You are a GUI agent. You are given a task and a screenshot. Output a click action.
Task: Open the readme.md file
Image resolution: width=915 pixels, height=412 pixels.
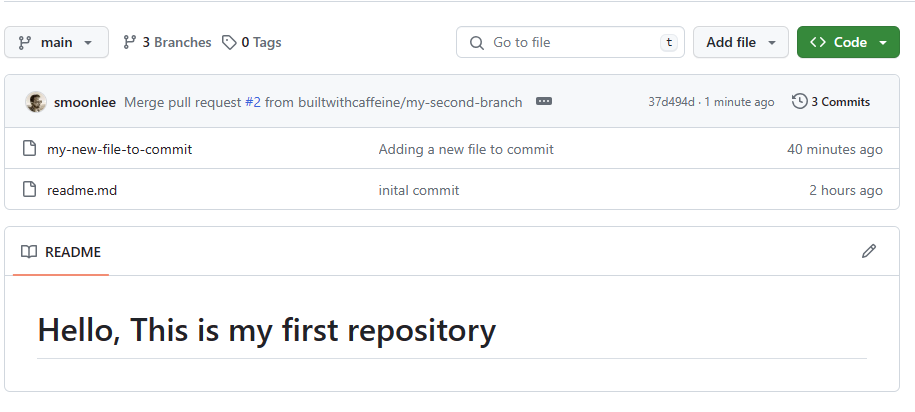click(82, 190)
